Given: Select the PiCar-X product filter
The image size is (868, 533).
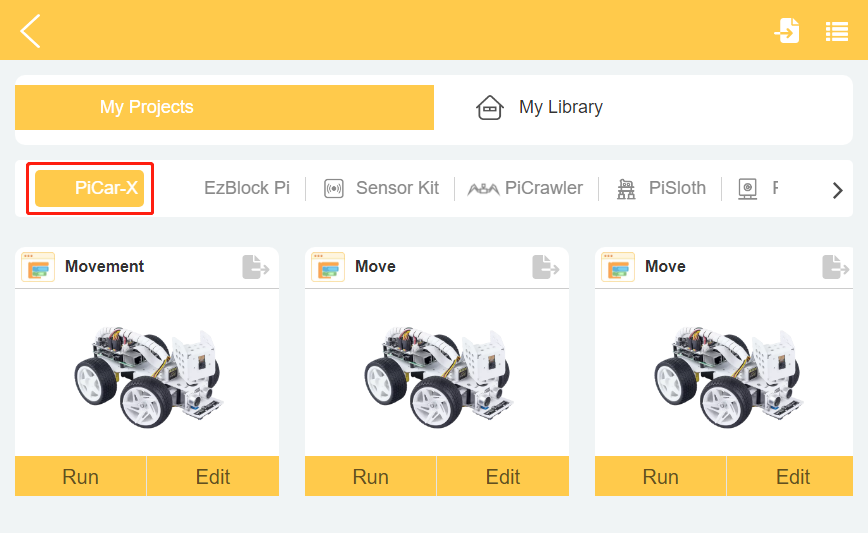Looking at the screenshot, I should click(90, 188).
